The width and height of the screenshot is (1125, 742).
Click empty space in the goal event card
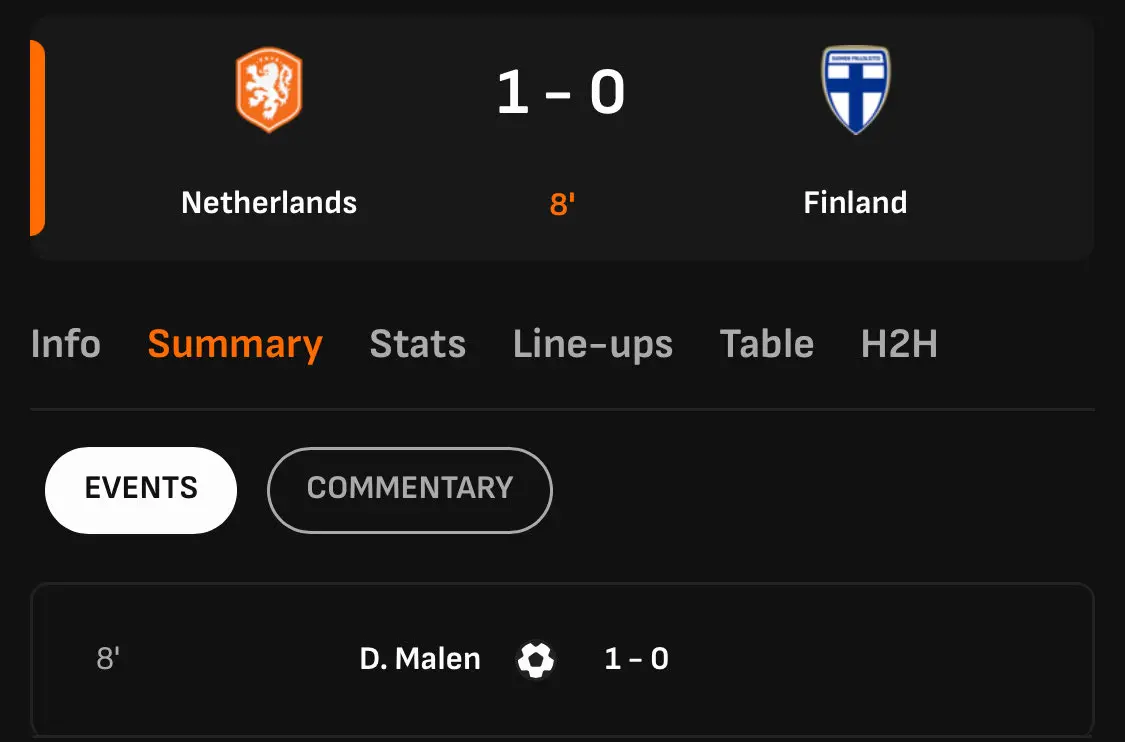(x=880, y=659)
